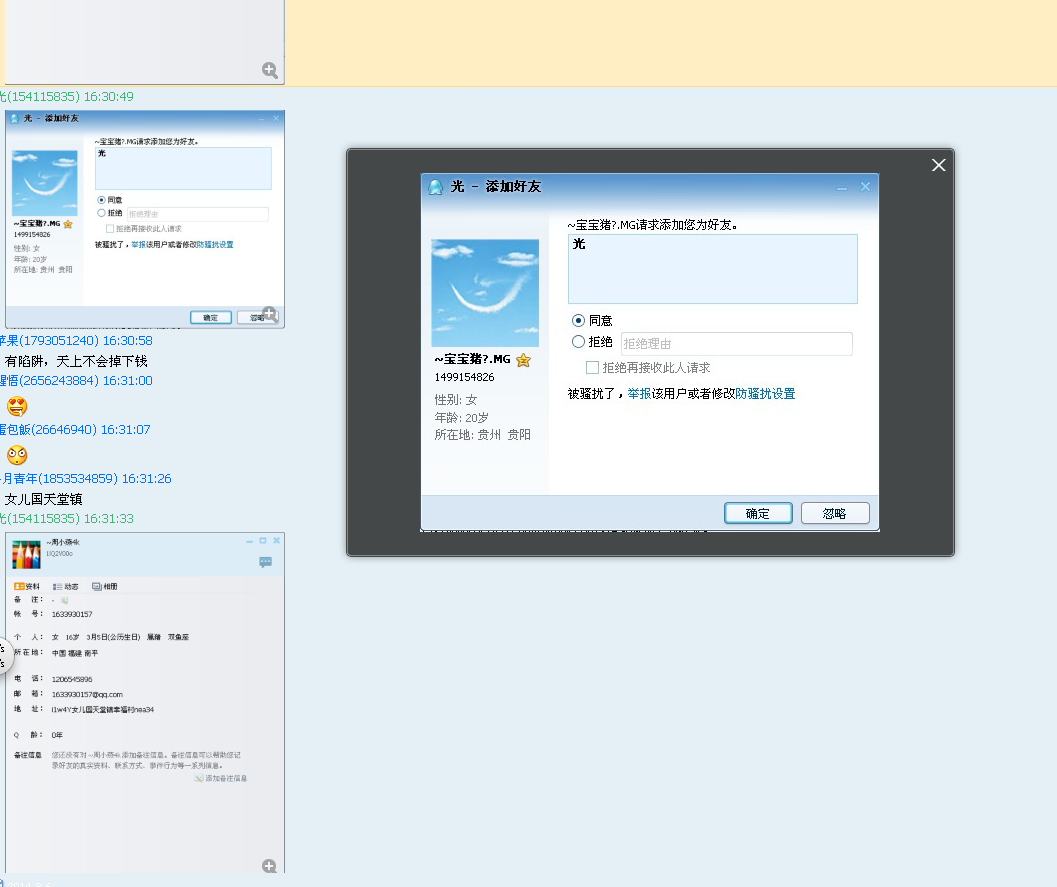Click the chat bubble icon in profile card thumbnail
Screen dimensions: 1057x887
(266, 562)
